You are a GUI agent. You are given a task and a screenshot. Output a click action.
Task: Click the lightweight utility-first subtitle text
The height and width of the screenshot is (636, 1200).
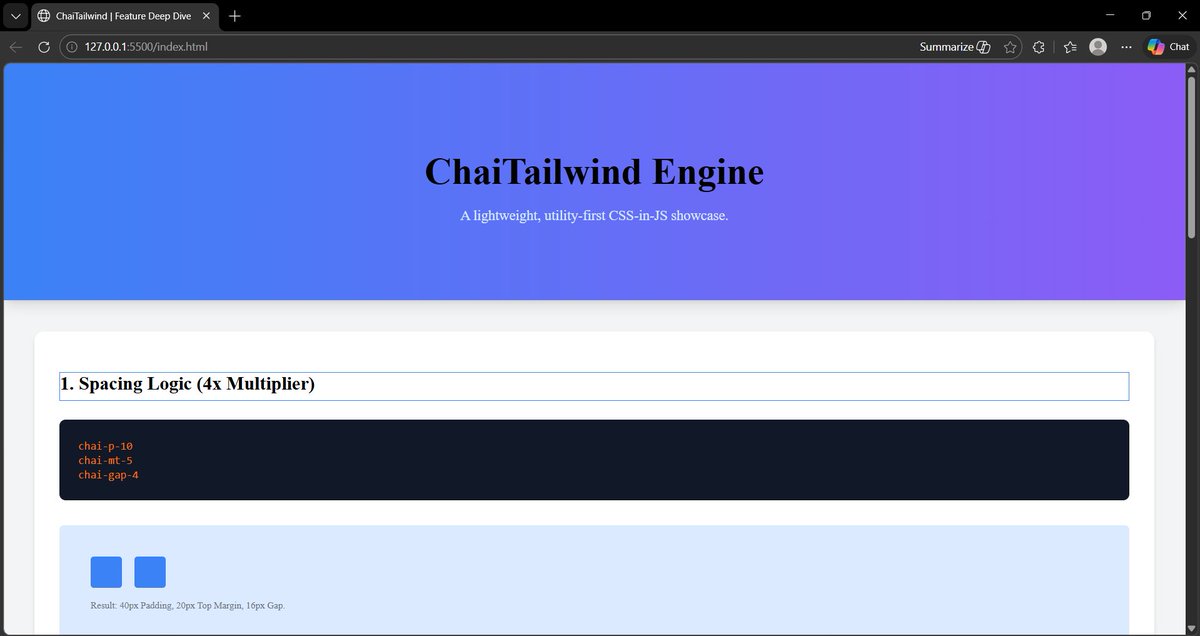point(594,216)
